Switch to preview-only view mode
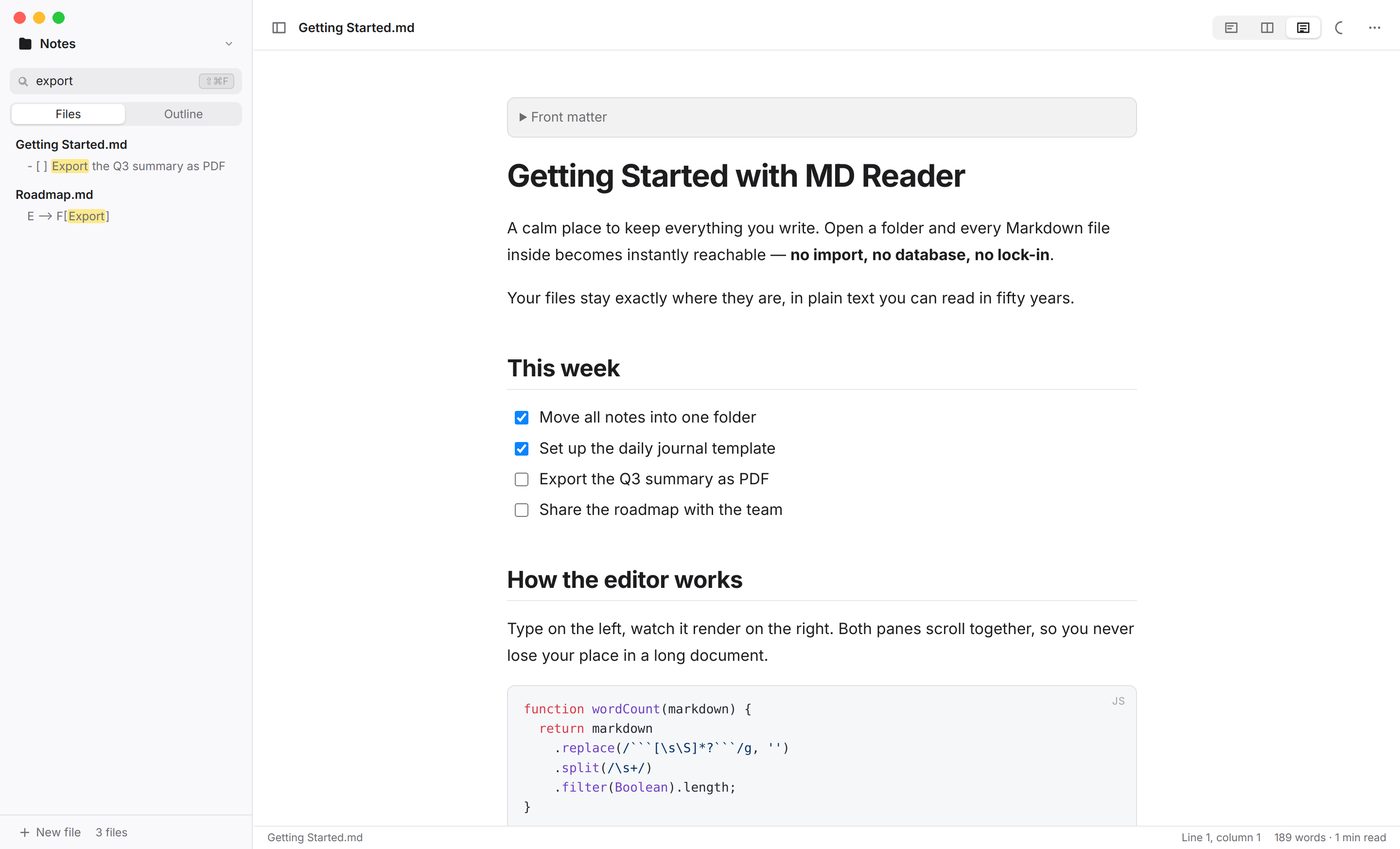This screenshot has width=1400, height=849. click(1303, 28)
